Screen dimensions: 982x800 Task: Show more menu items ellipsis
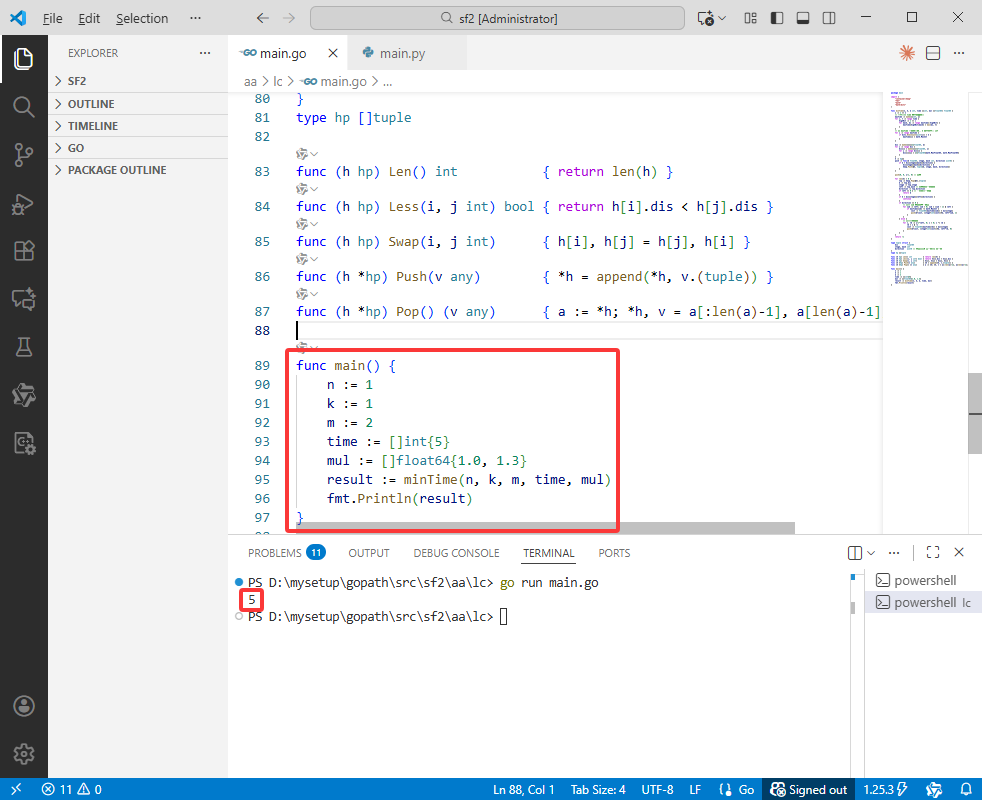pyautogui.click(x=195, y=18)
